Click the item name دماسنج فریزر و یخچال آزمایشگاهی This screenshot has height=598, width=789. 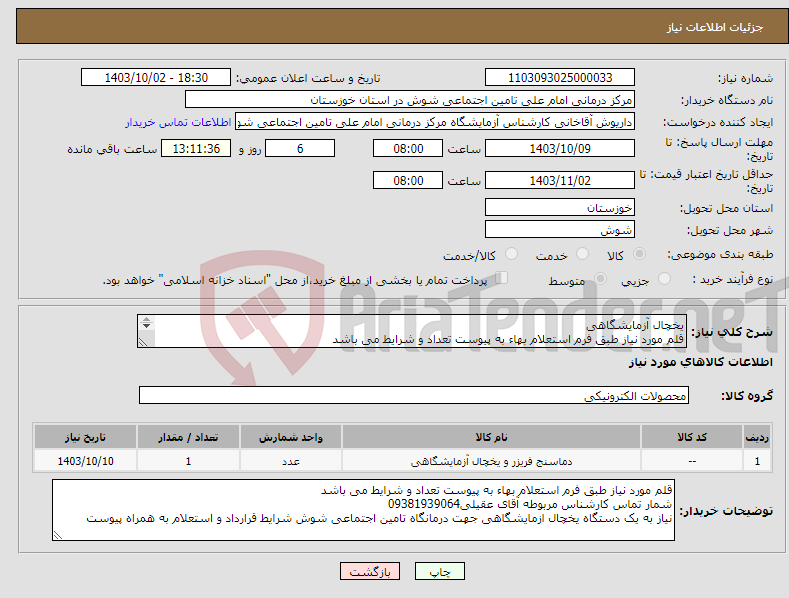[491, 461]
